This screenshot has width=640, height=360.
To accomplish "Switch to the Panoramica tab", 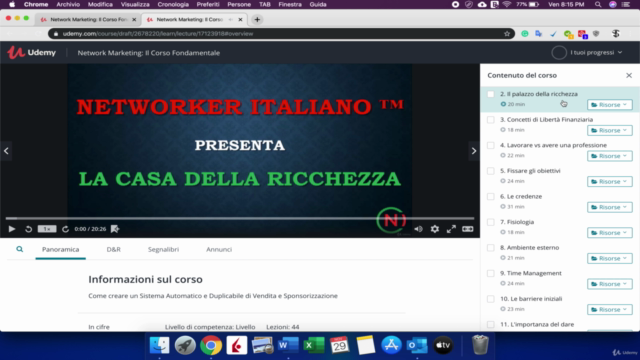I will click(x=60, y=249).
